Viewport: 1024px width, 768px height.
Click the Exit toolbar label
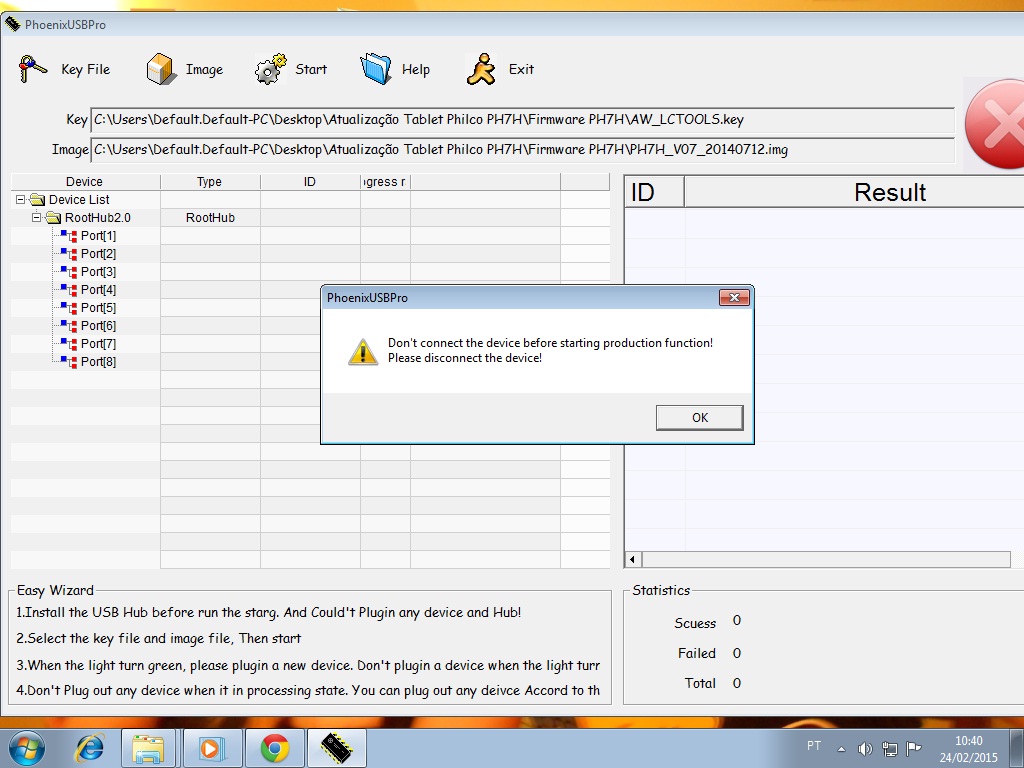[521, 69]
